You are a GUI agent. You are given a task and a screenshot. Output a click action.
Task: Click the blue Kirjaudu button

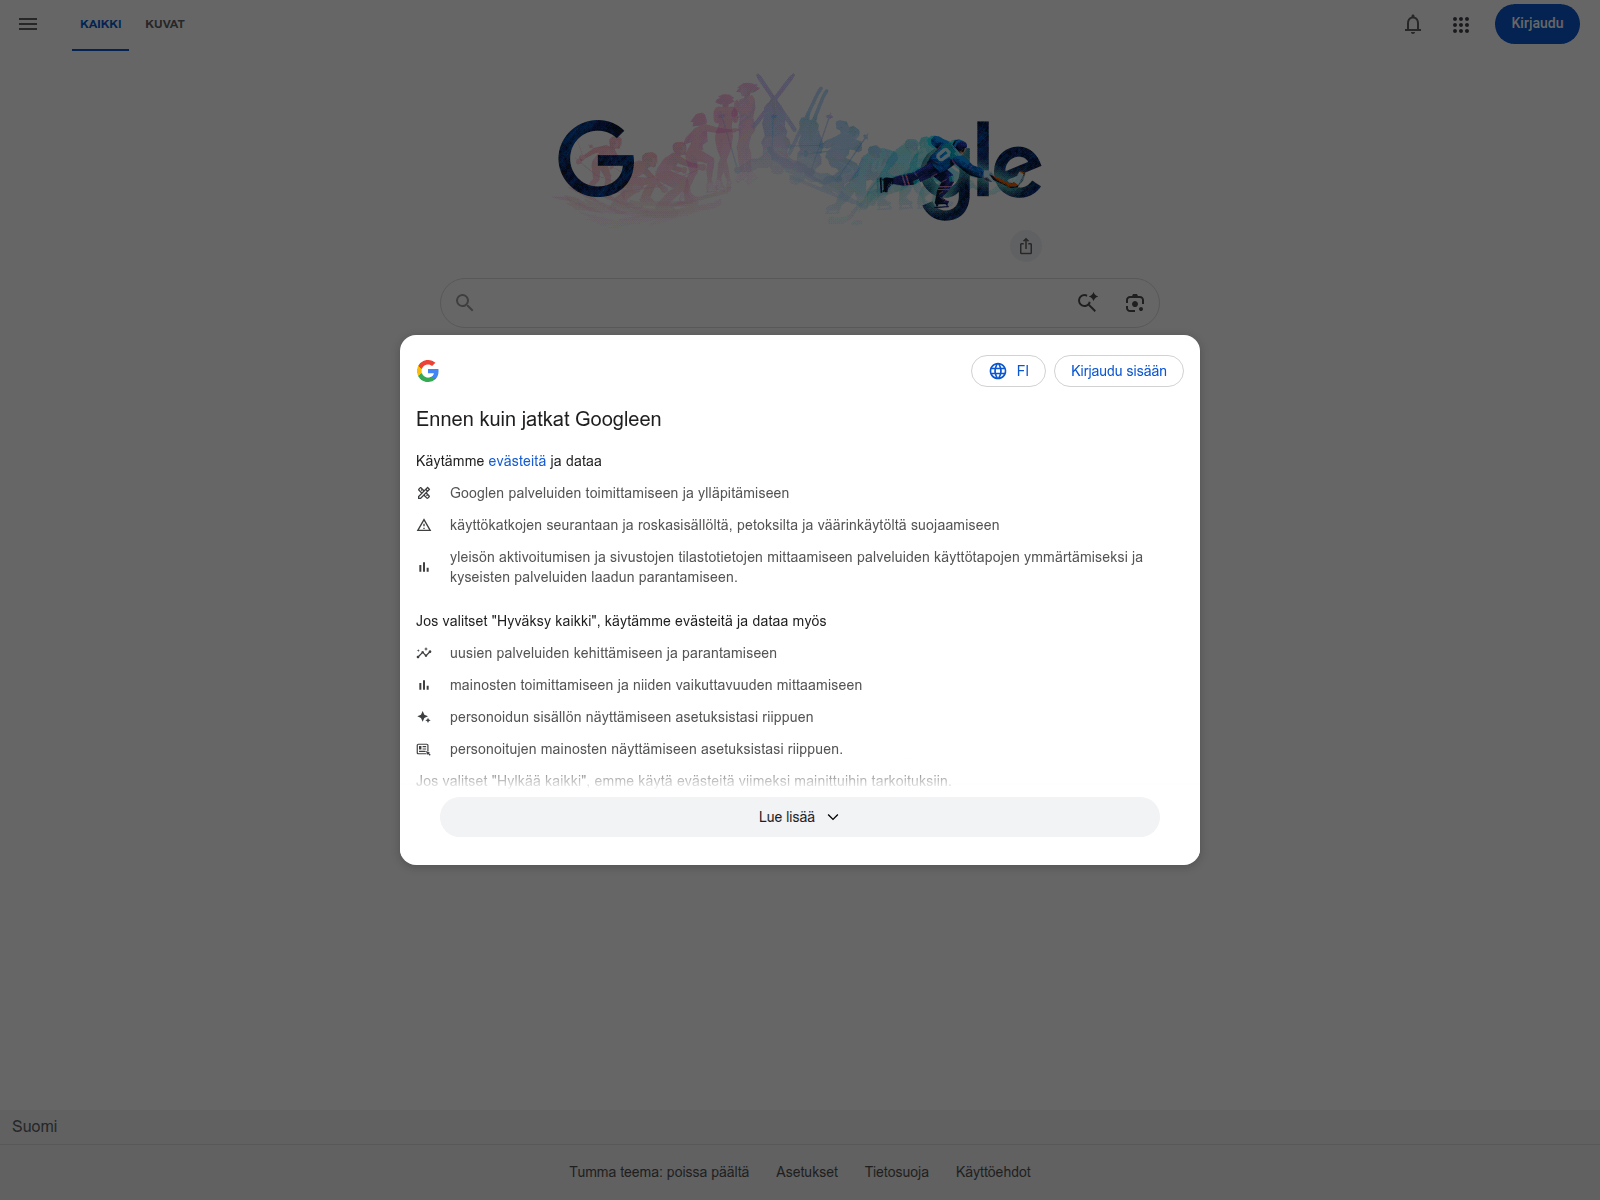(1537, 24)
